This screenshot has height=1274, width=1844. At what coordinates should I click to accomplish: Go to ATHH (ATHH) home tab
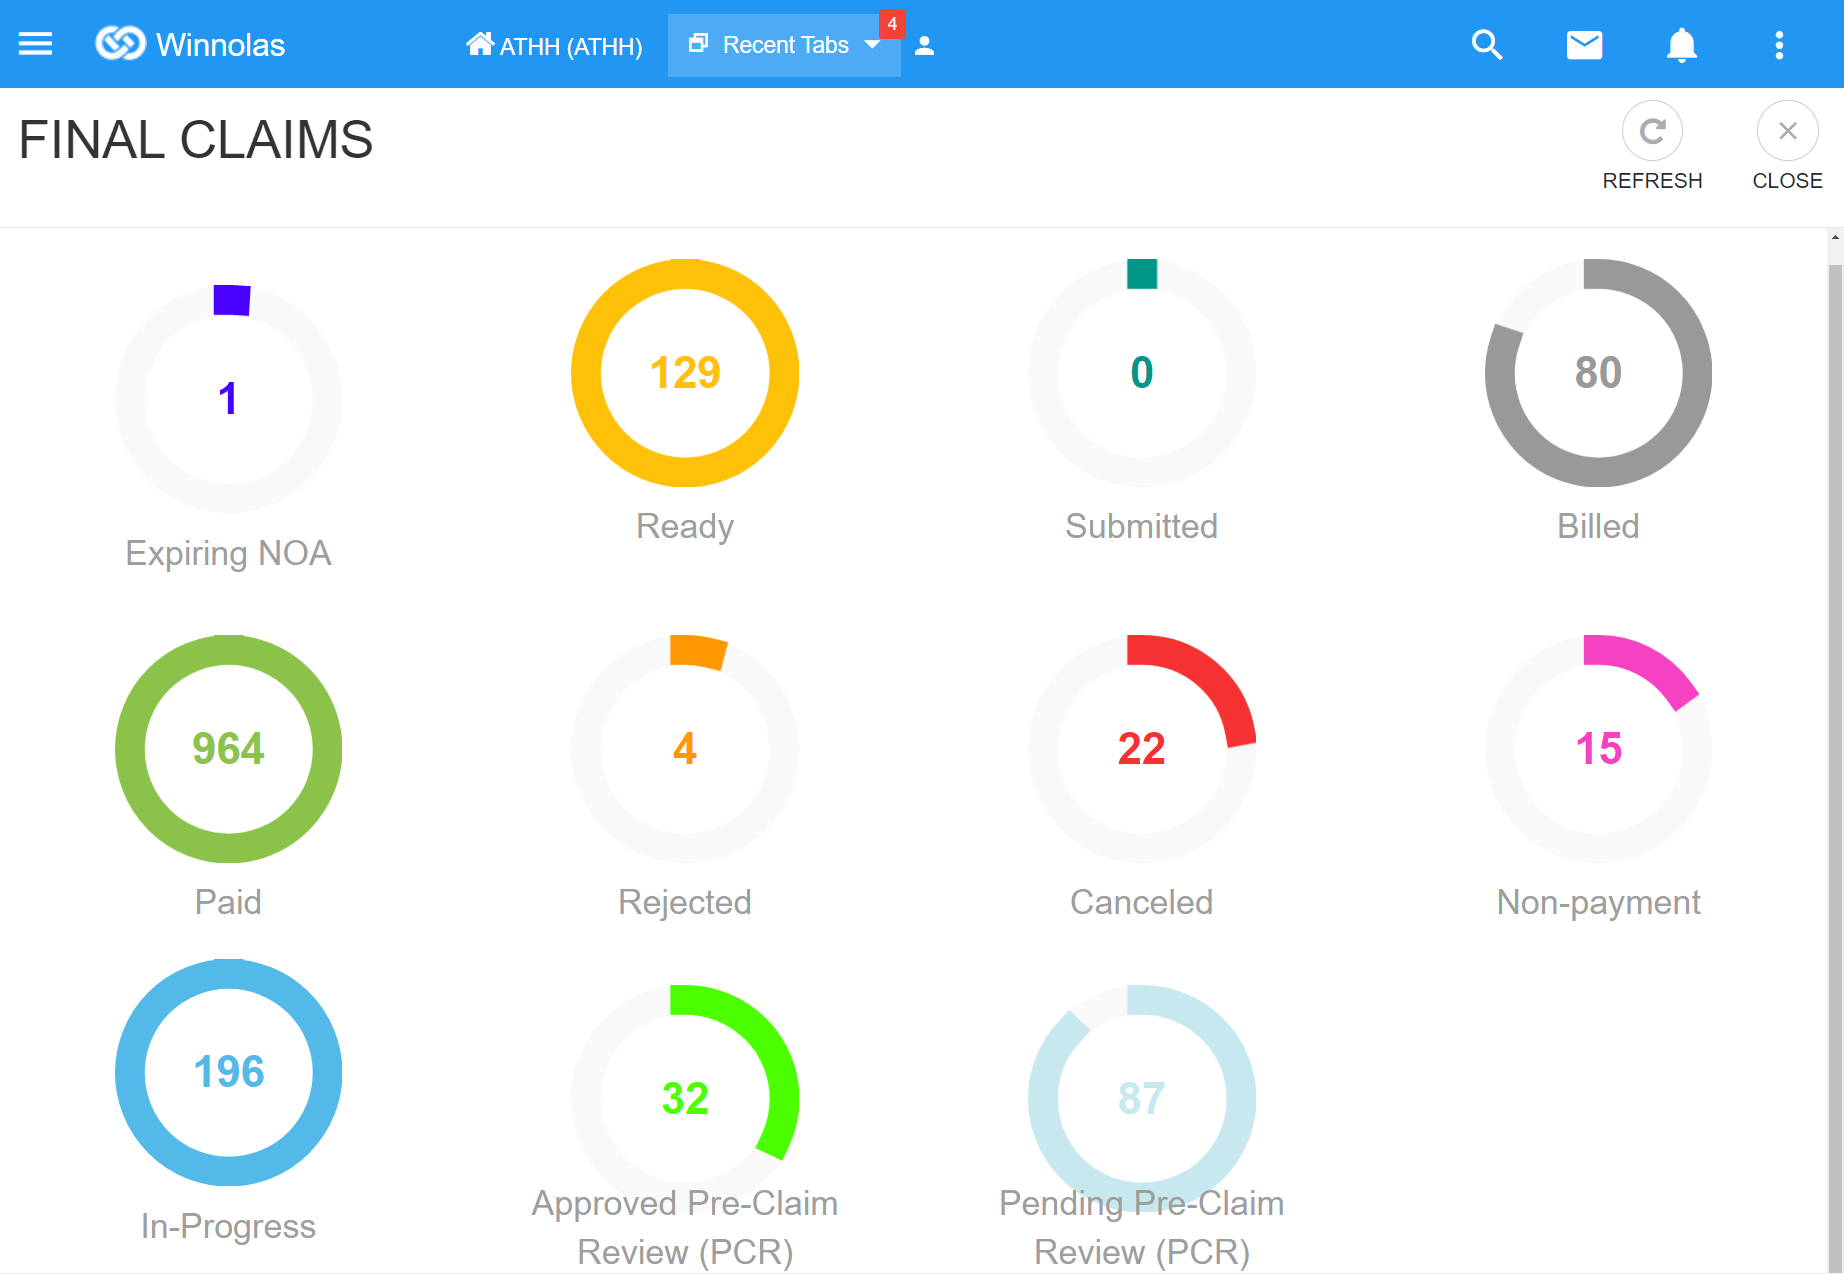(554, 46)
